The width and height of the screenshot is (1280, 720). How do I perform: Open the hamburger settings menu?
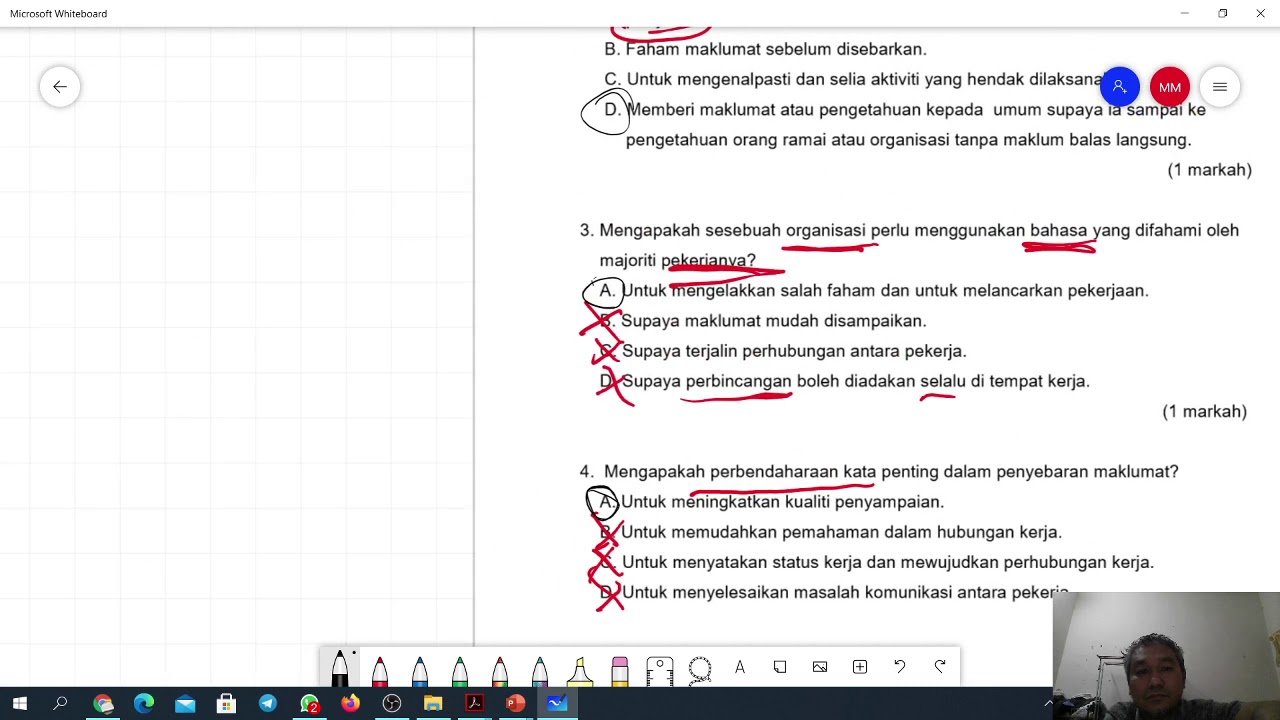pyautogui.click(x=1220, y=87)
